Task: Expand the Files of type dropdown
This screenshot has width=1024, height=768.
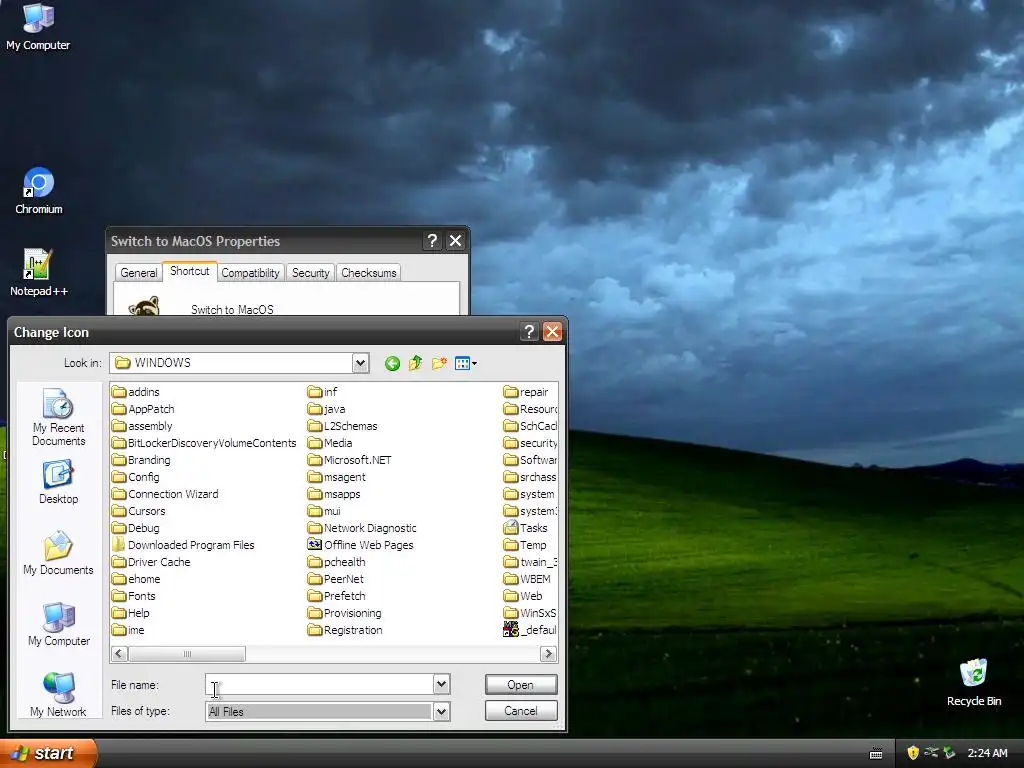Action: tap(441, 711)
